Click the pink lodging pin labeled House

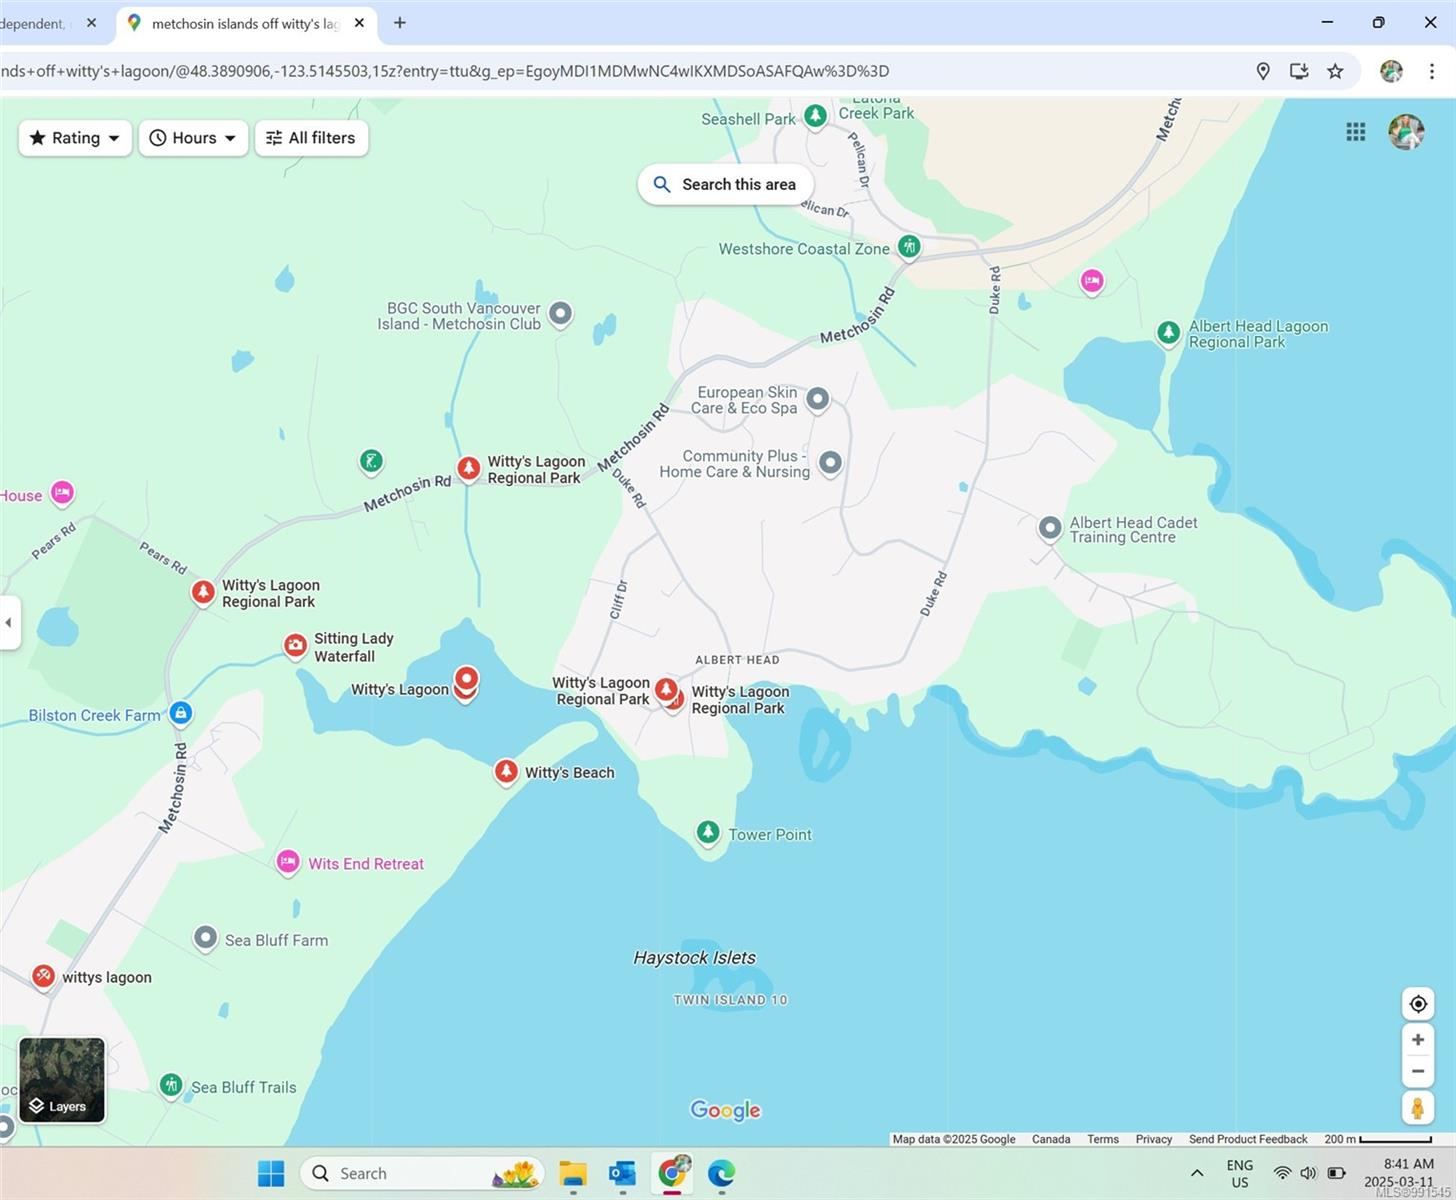coord(62,491)
